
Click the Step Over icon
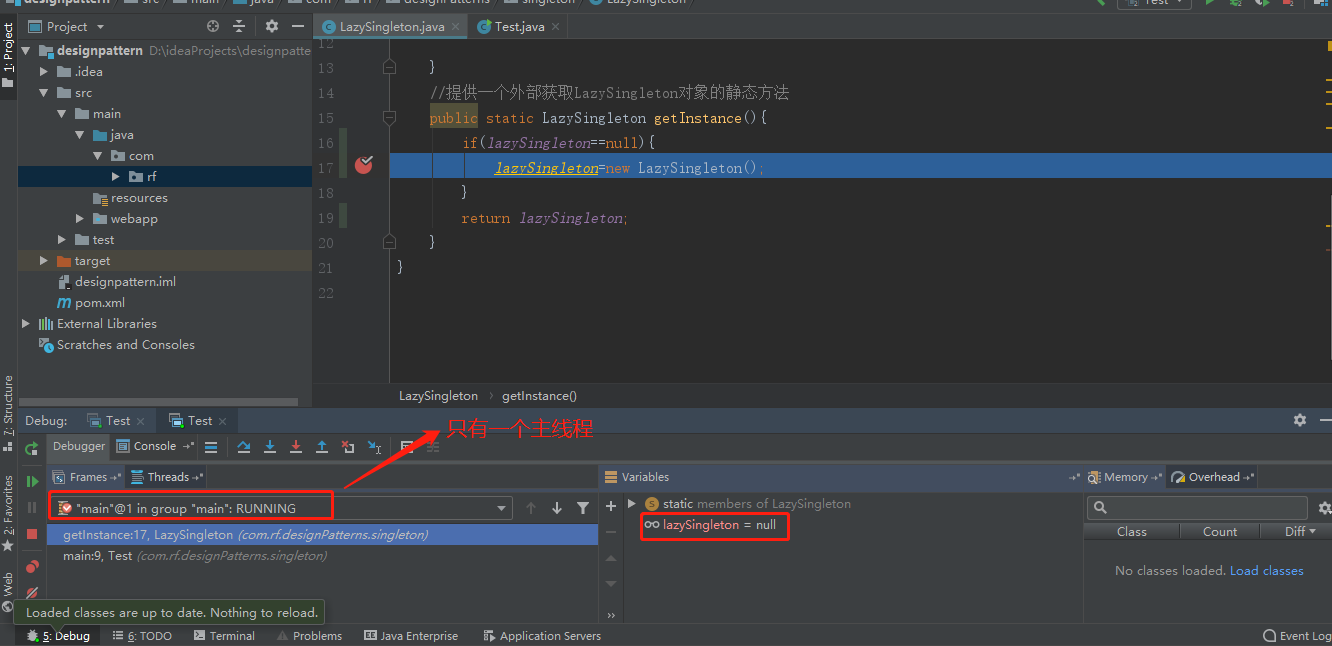coord(244,447)
